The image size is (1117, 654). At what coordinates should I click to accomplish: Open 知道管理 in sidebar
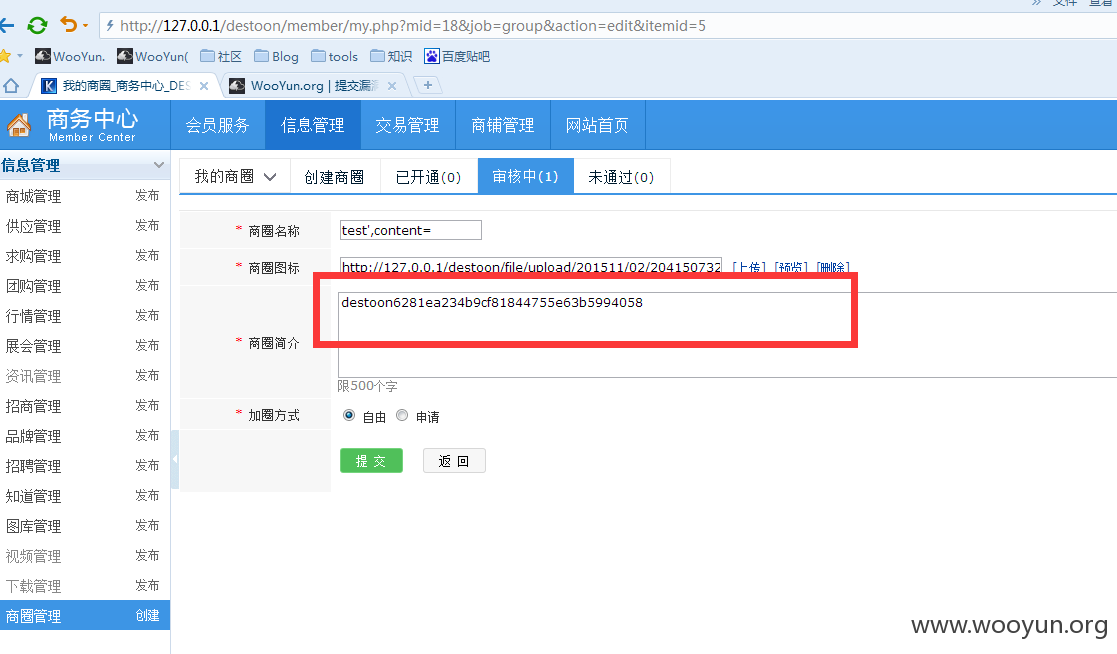click(33, 496)
